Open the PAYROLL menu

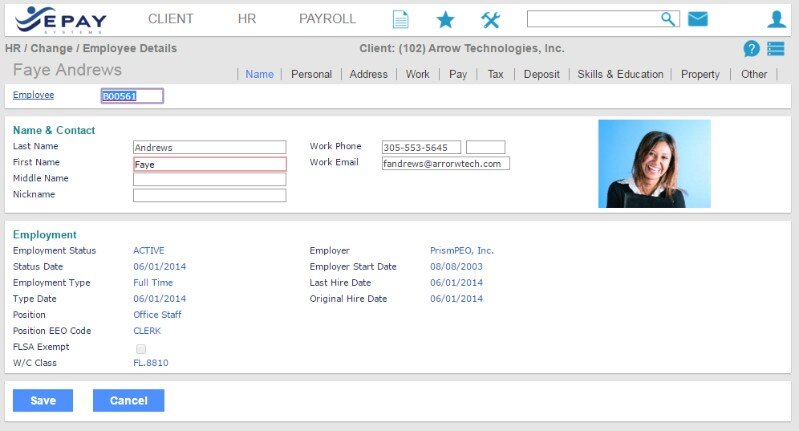coord(327,19)
